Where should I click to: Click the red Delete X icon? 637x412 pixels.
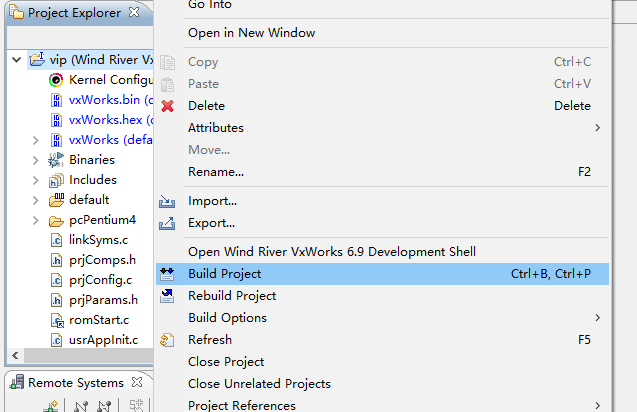pyautogui.click(x=167, y=106)
